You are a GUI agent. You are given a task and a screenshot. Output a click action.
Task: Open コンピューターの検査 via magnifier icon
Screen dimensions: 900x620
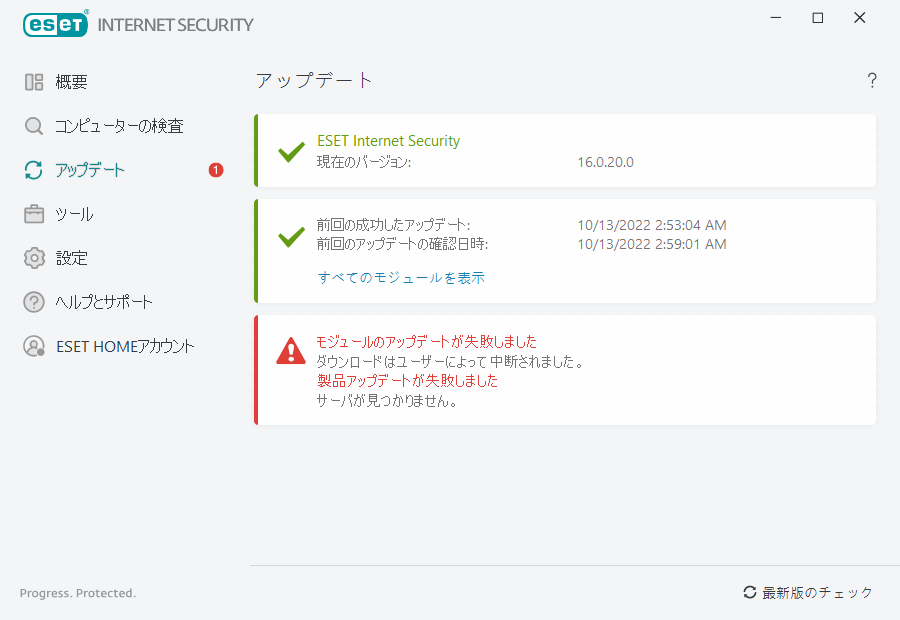click(33, 126)
